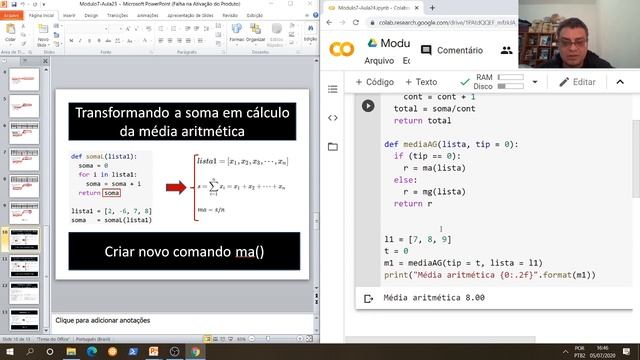Viewport: 640px width, 360px height.
Task: Open the Exibição ribbon tab
Action: (x=255, y=15)
